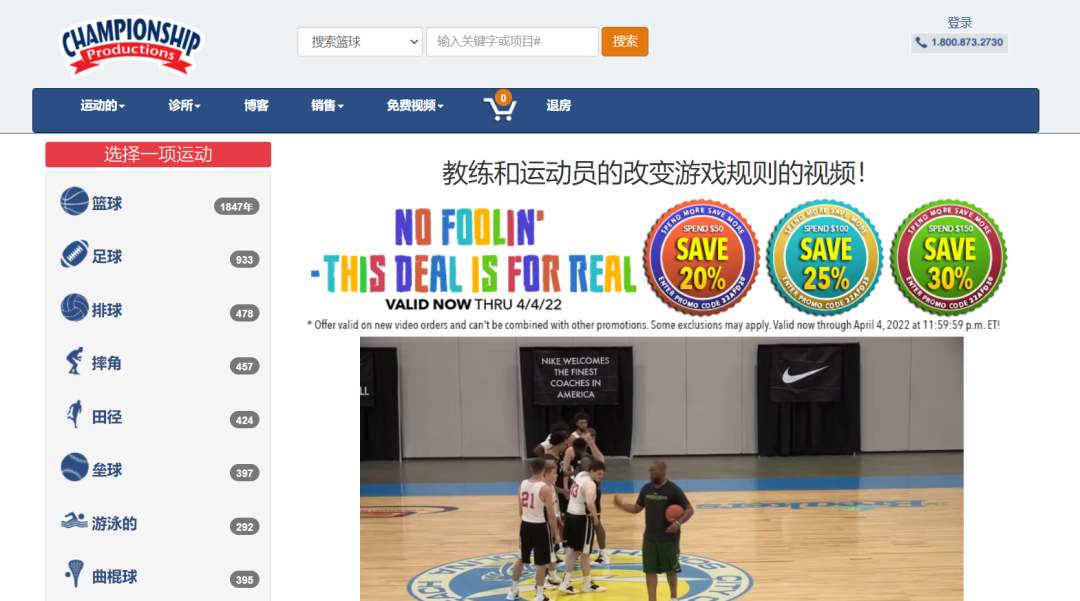Click the football icon beside 足球
Screen dimensions: 1080x601
click(x=74, y=255)
